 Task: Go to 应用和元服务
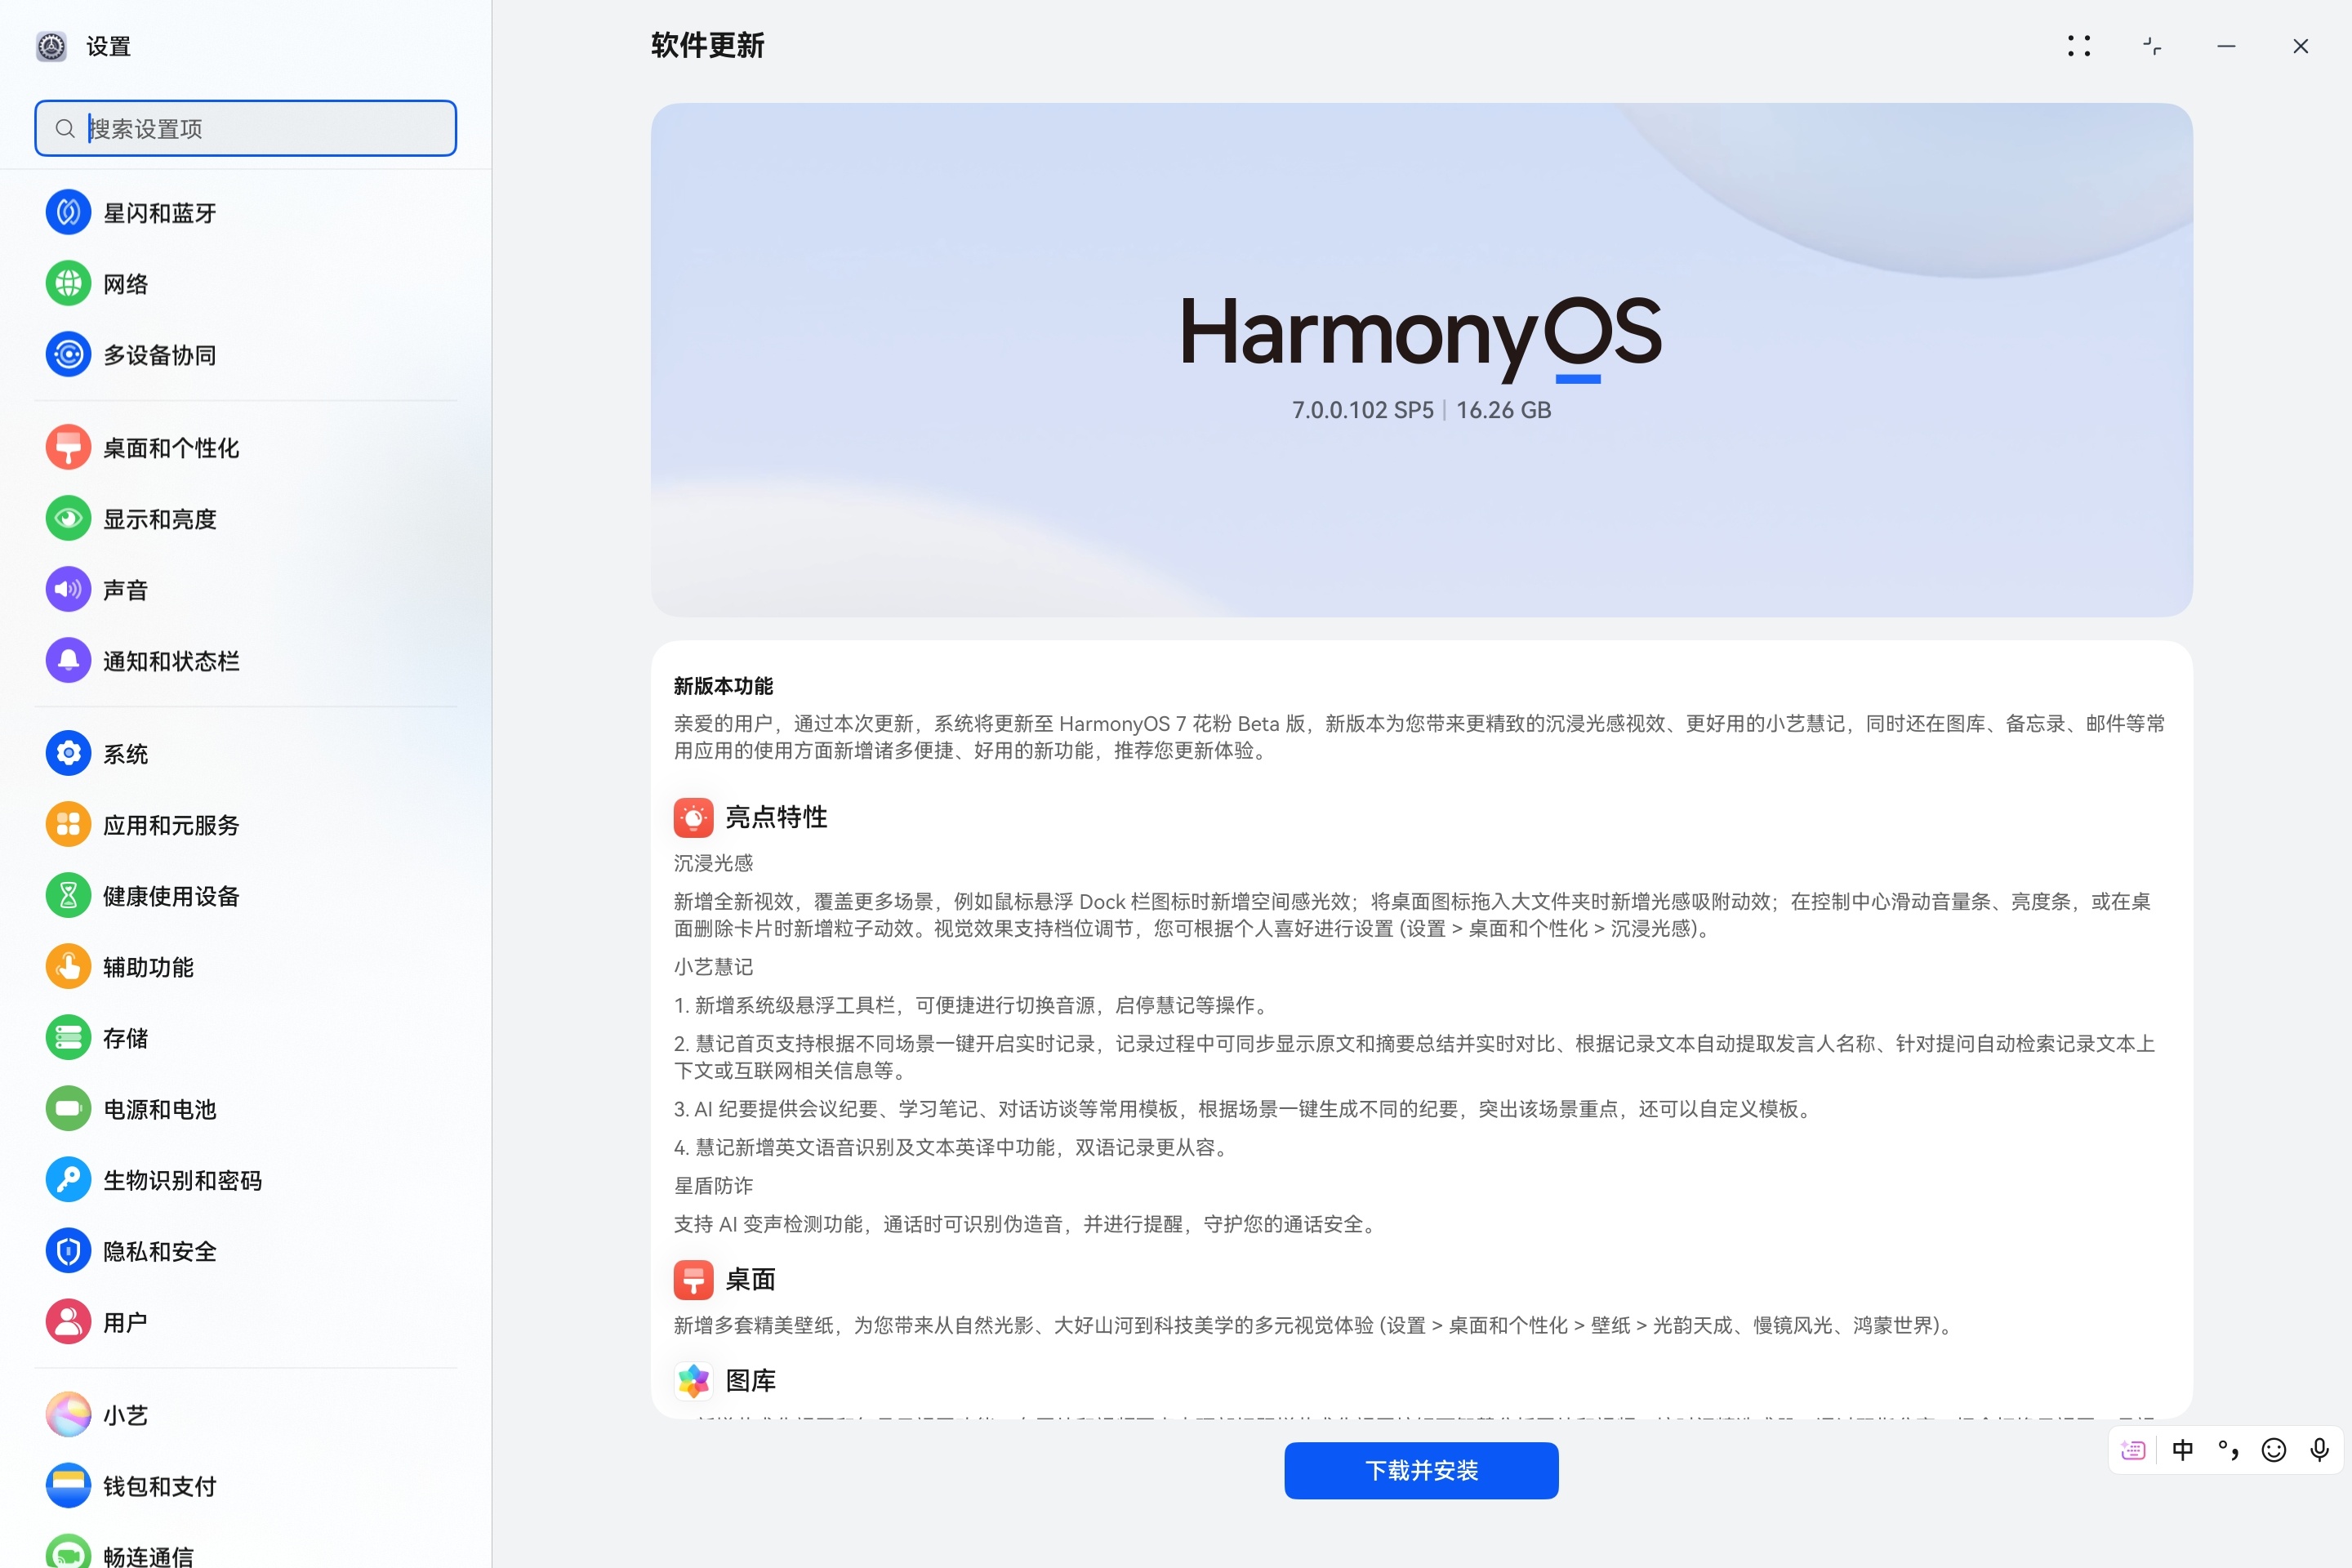246,825
